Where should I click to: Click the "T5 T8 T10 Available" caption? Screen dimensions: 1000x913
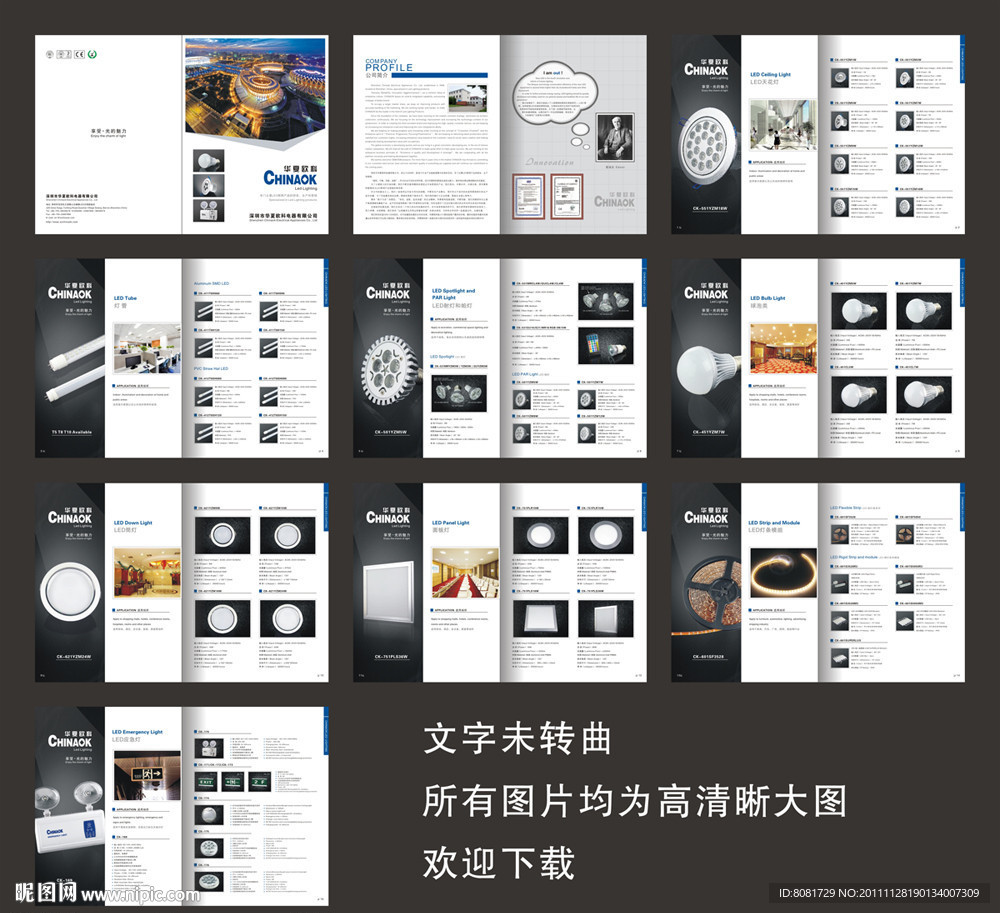coord(71,432)
